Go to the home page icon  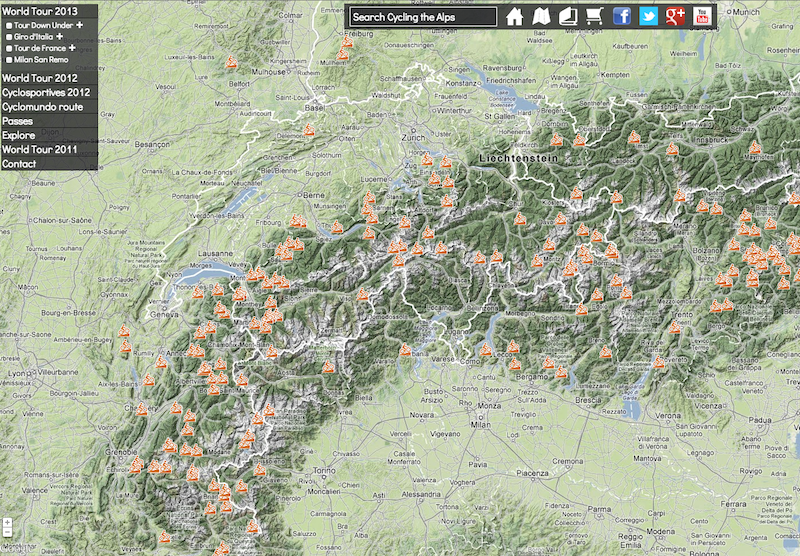pyautogui.click(x=514, y=17)
